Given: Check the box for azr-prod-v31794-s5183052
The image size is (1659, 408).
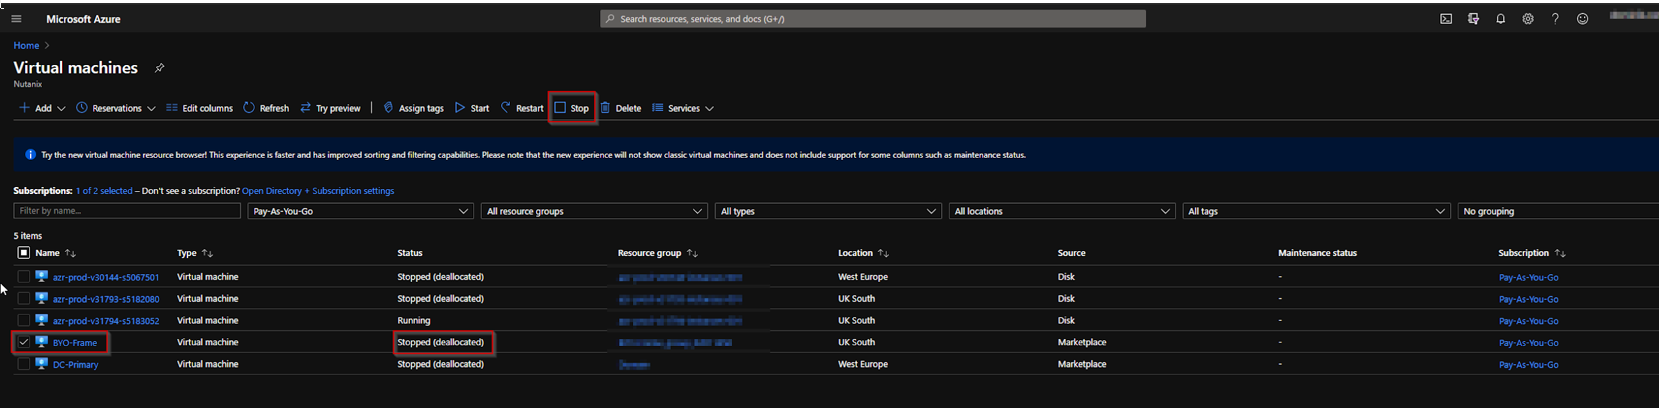Looking at the screenshot, I should coord(24,320).
